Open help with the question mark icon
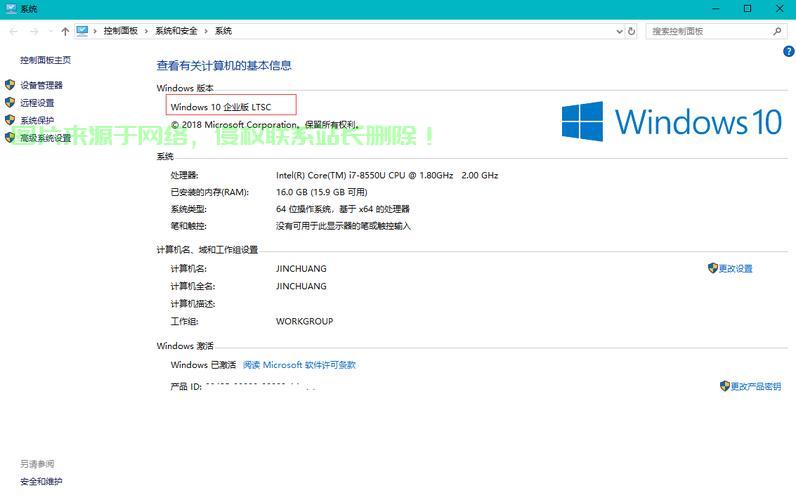This screenshot has height=500, width=796. pos(788,51)
